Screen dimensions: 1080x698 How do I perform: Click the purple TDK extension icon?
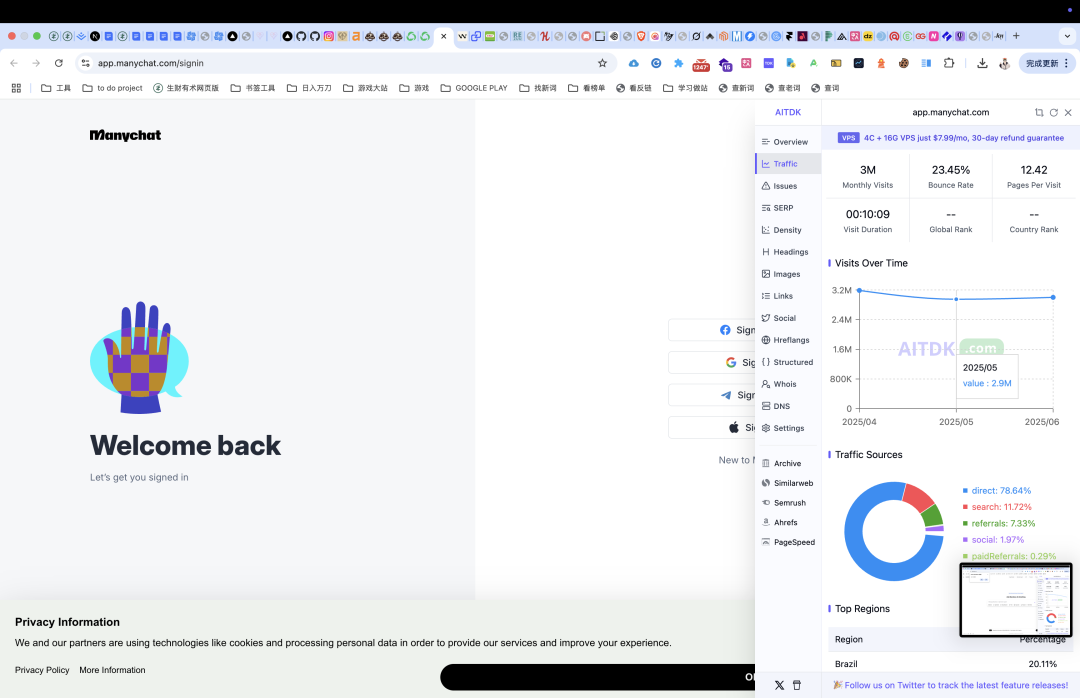click(x=769, y=63)
